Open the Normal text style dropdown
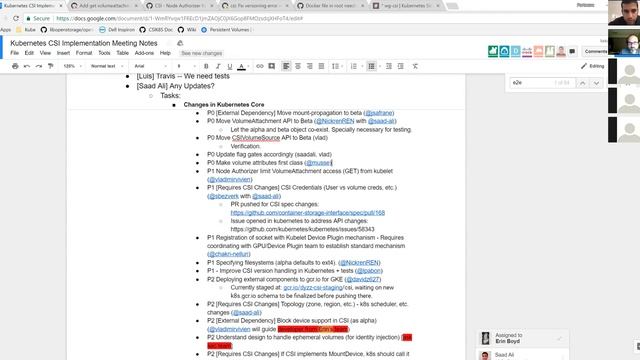Image resolution: width=640 pixels, height=360 pixels. pos(107,66)
